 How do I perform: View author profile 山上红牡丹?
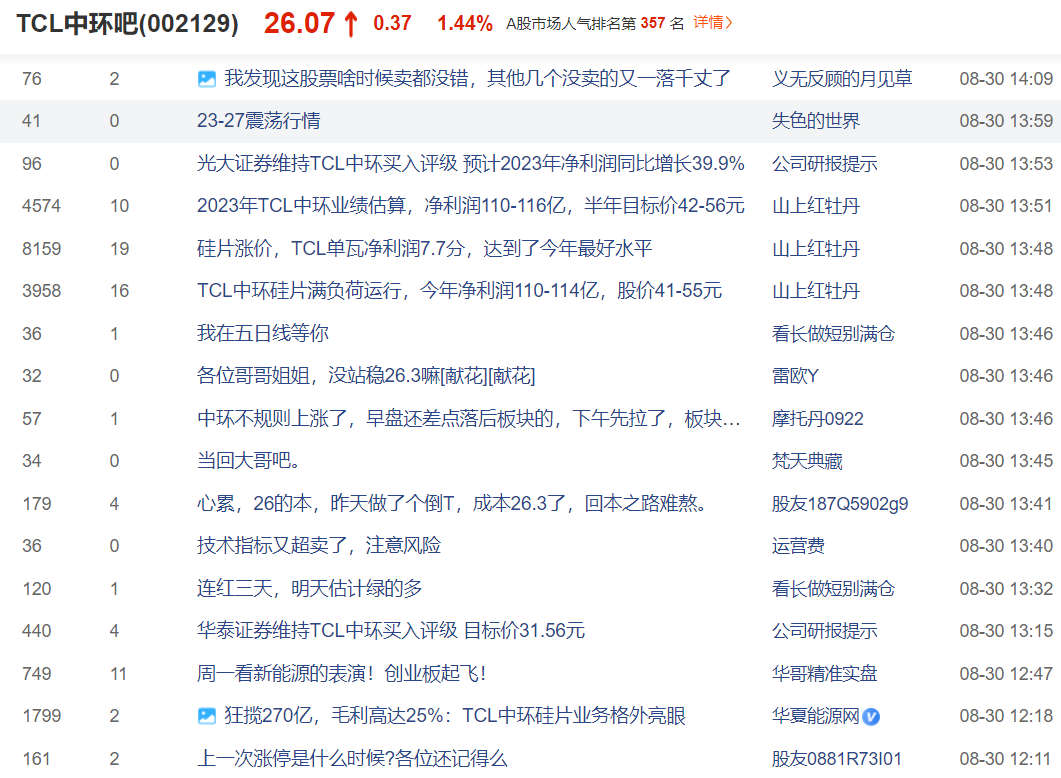815,206
